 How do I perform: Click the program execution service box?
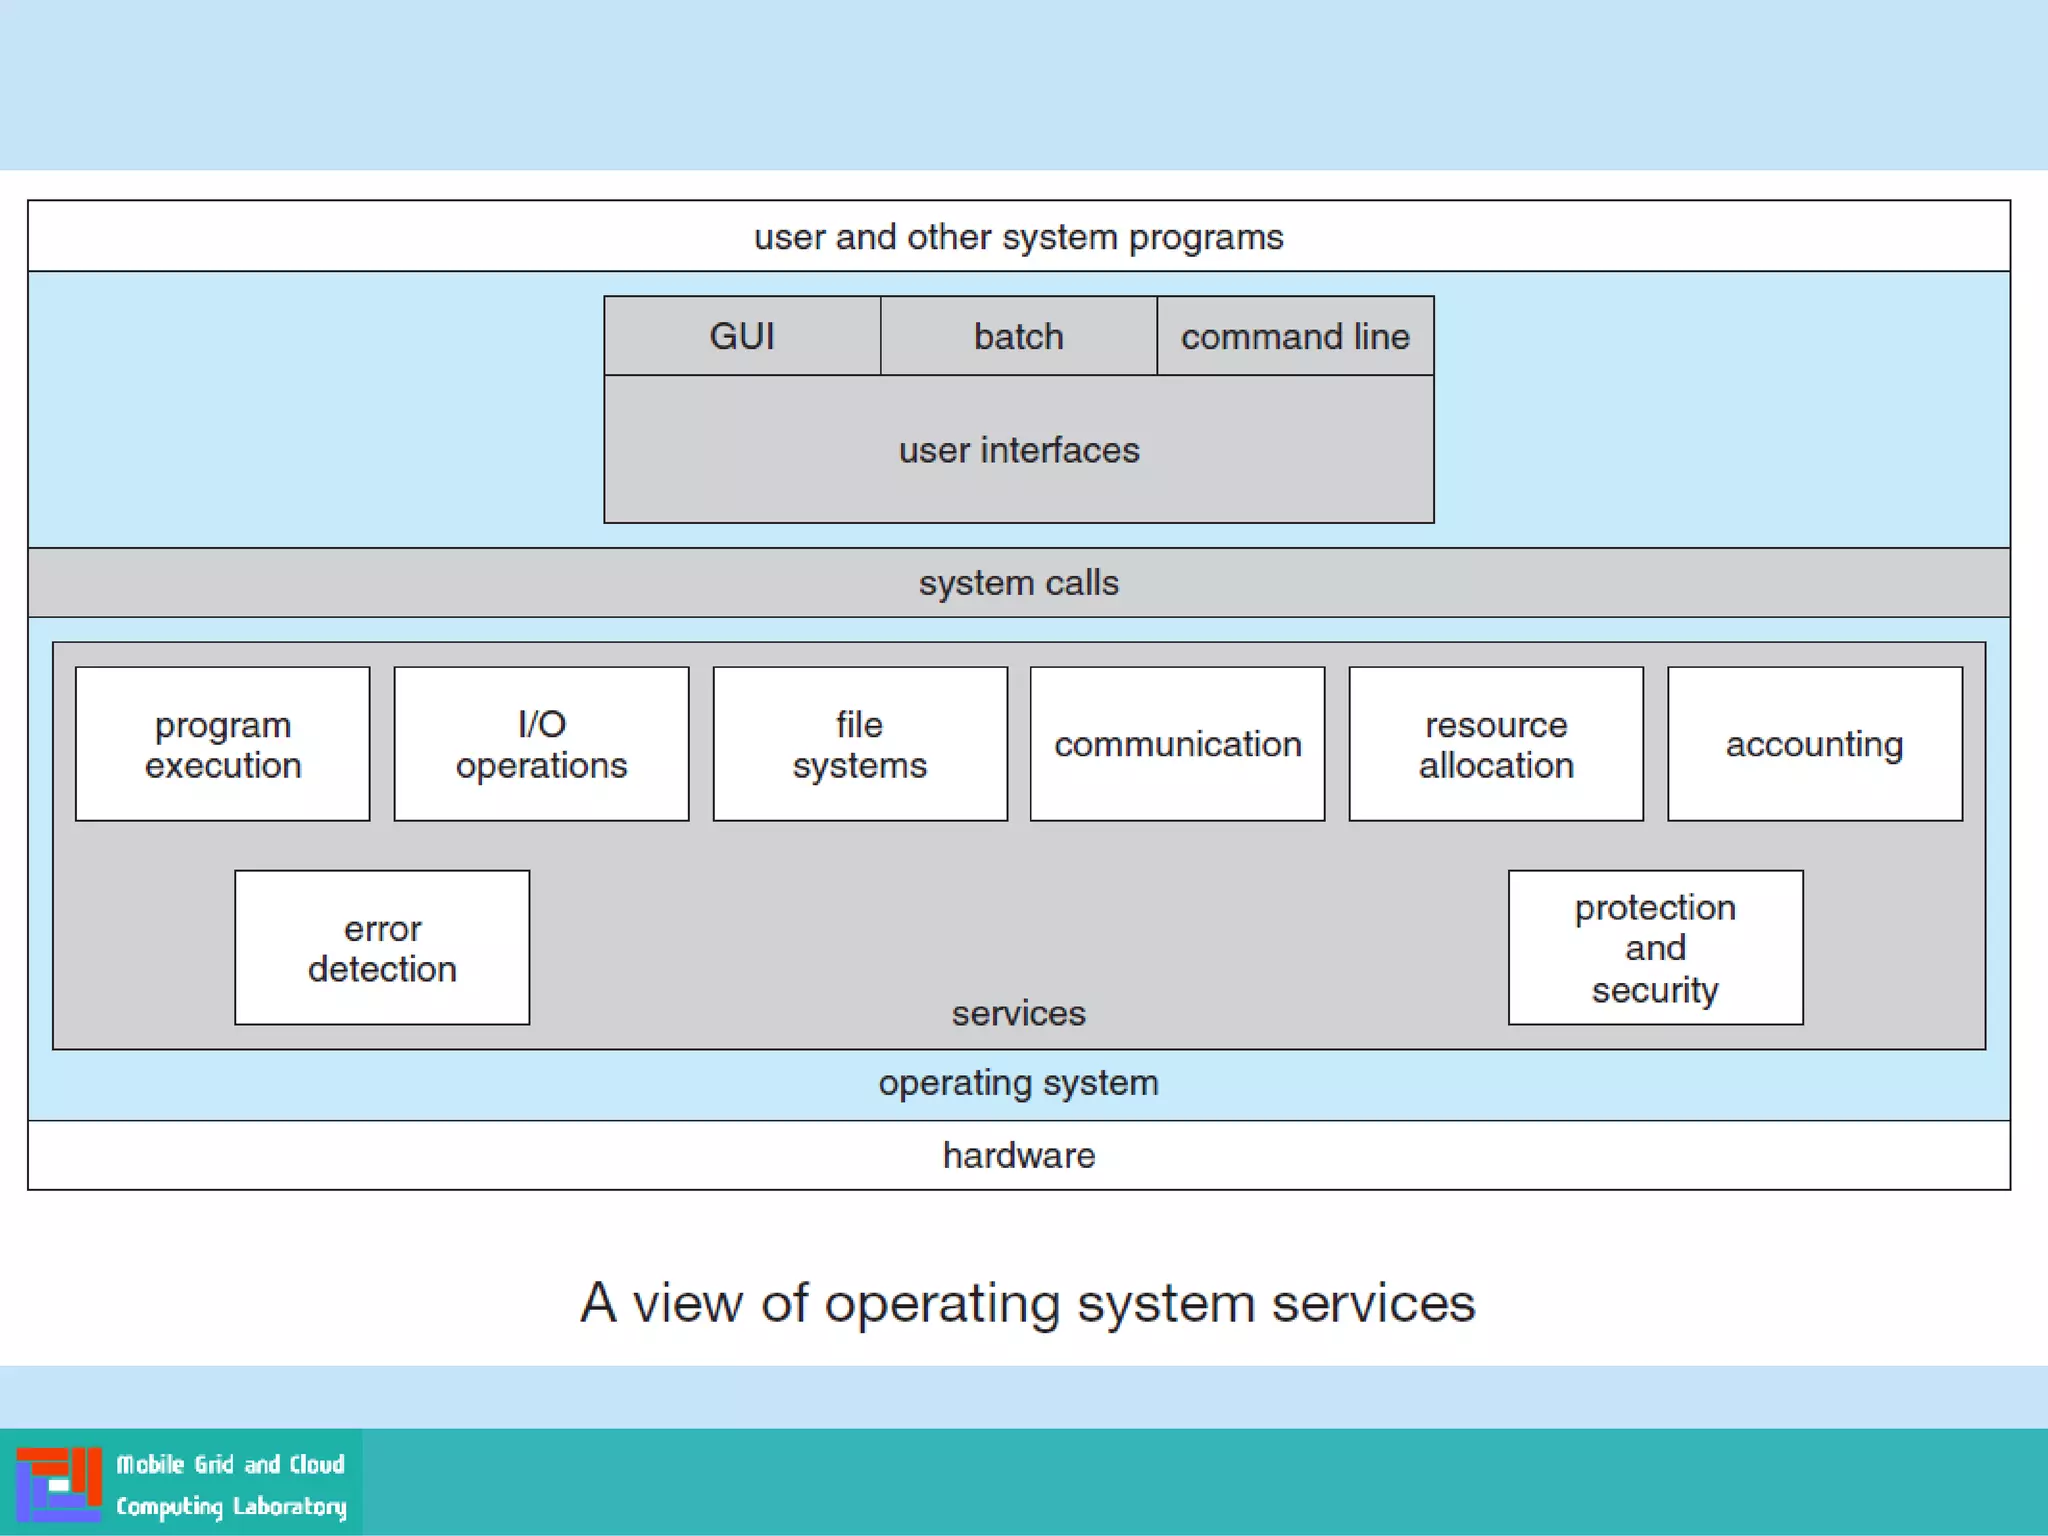point(223,744)
